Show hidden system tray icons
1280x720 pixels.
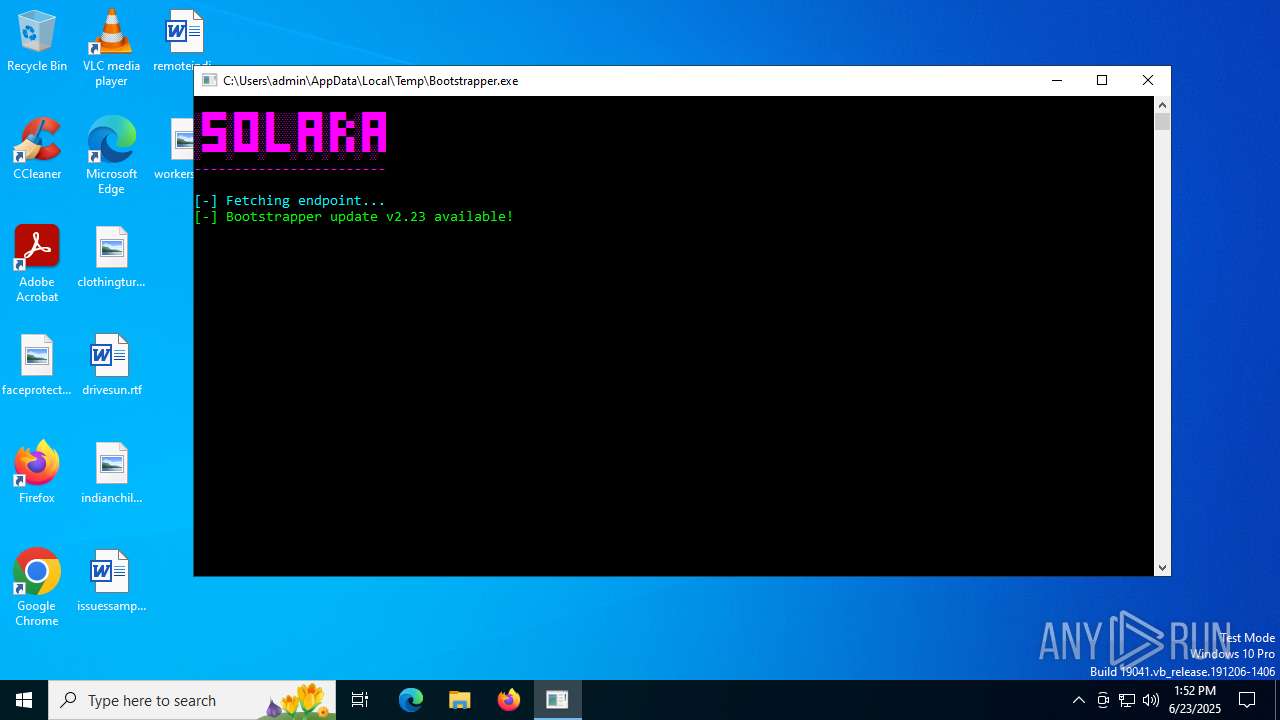tap(1078, 700)
